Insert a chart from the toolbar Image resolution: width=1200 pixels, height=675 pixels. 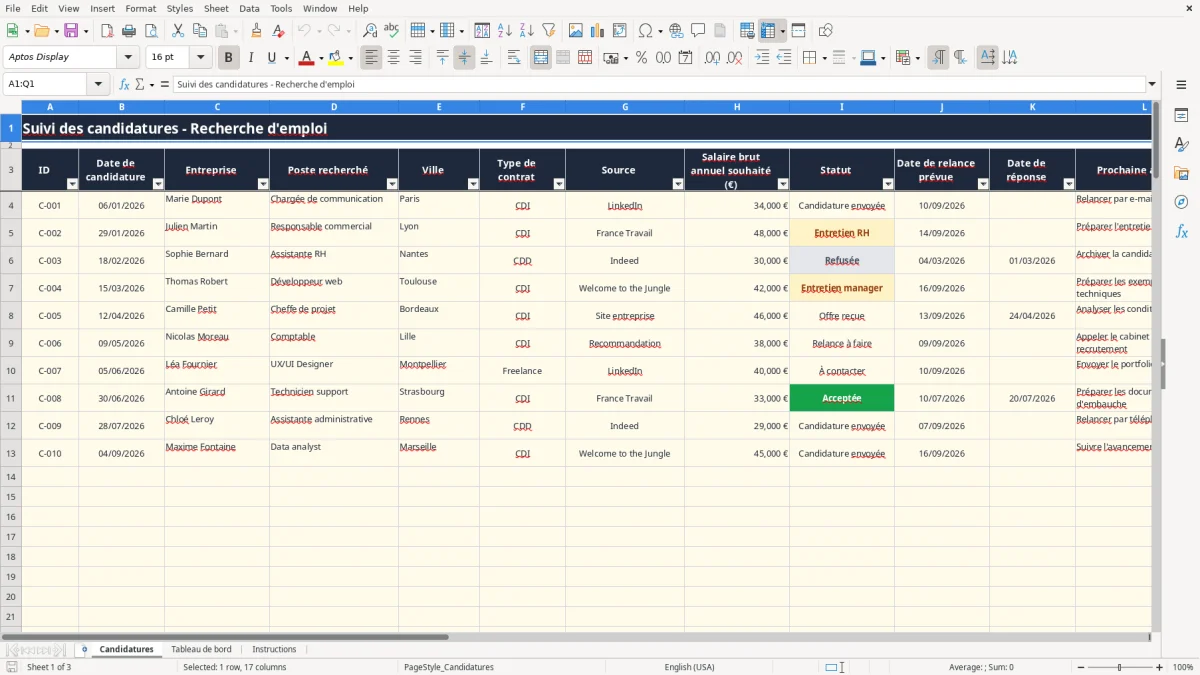coord(598,31)
